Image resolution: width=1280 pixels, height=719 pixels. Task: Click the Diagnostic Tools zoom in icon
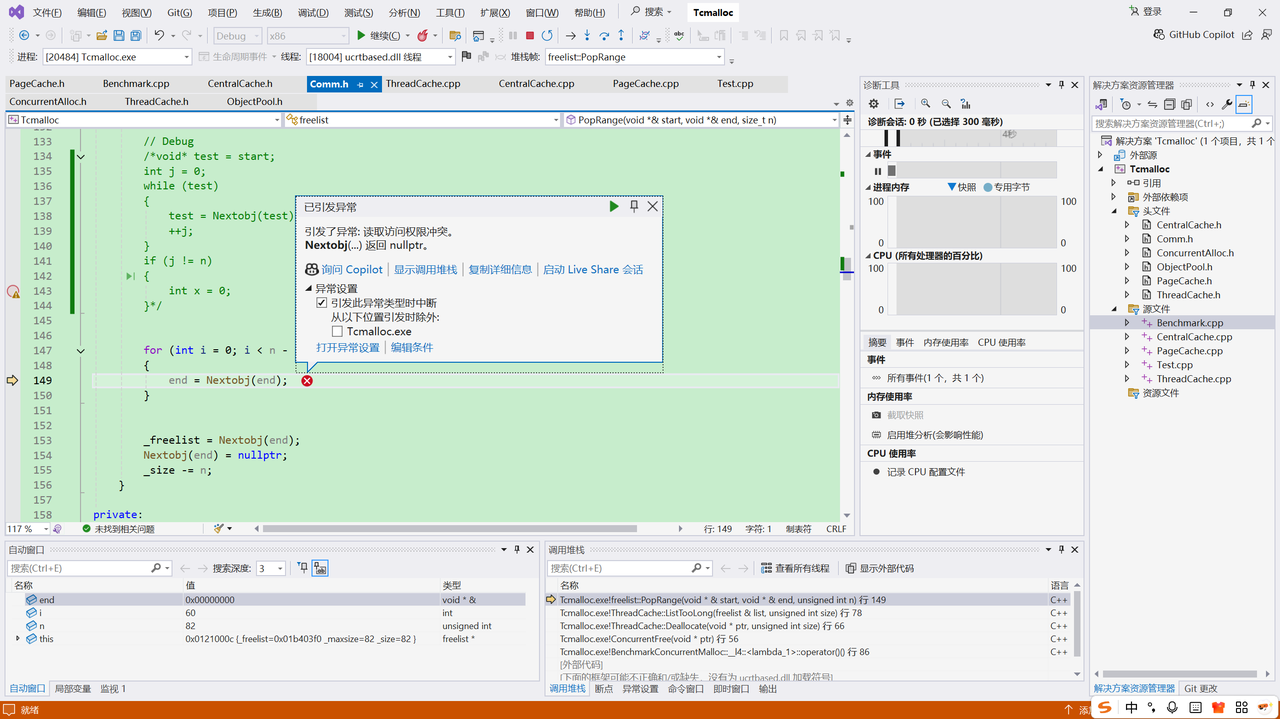[926, 103]
